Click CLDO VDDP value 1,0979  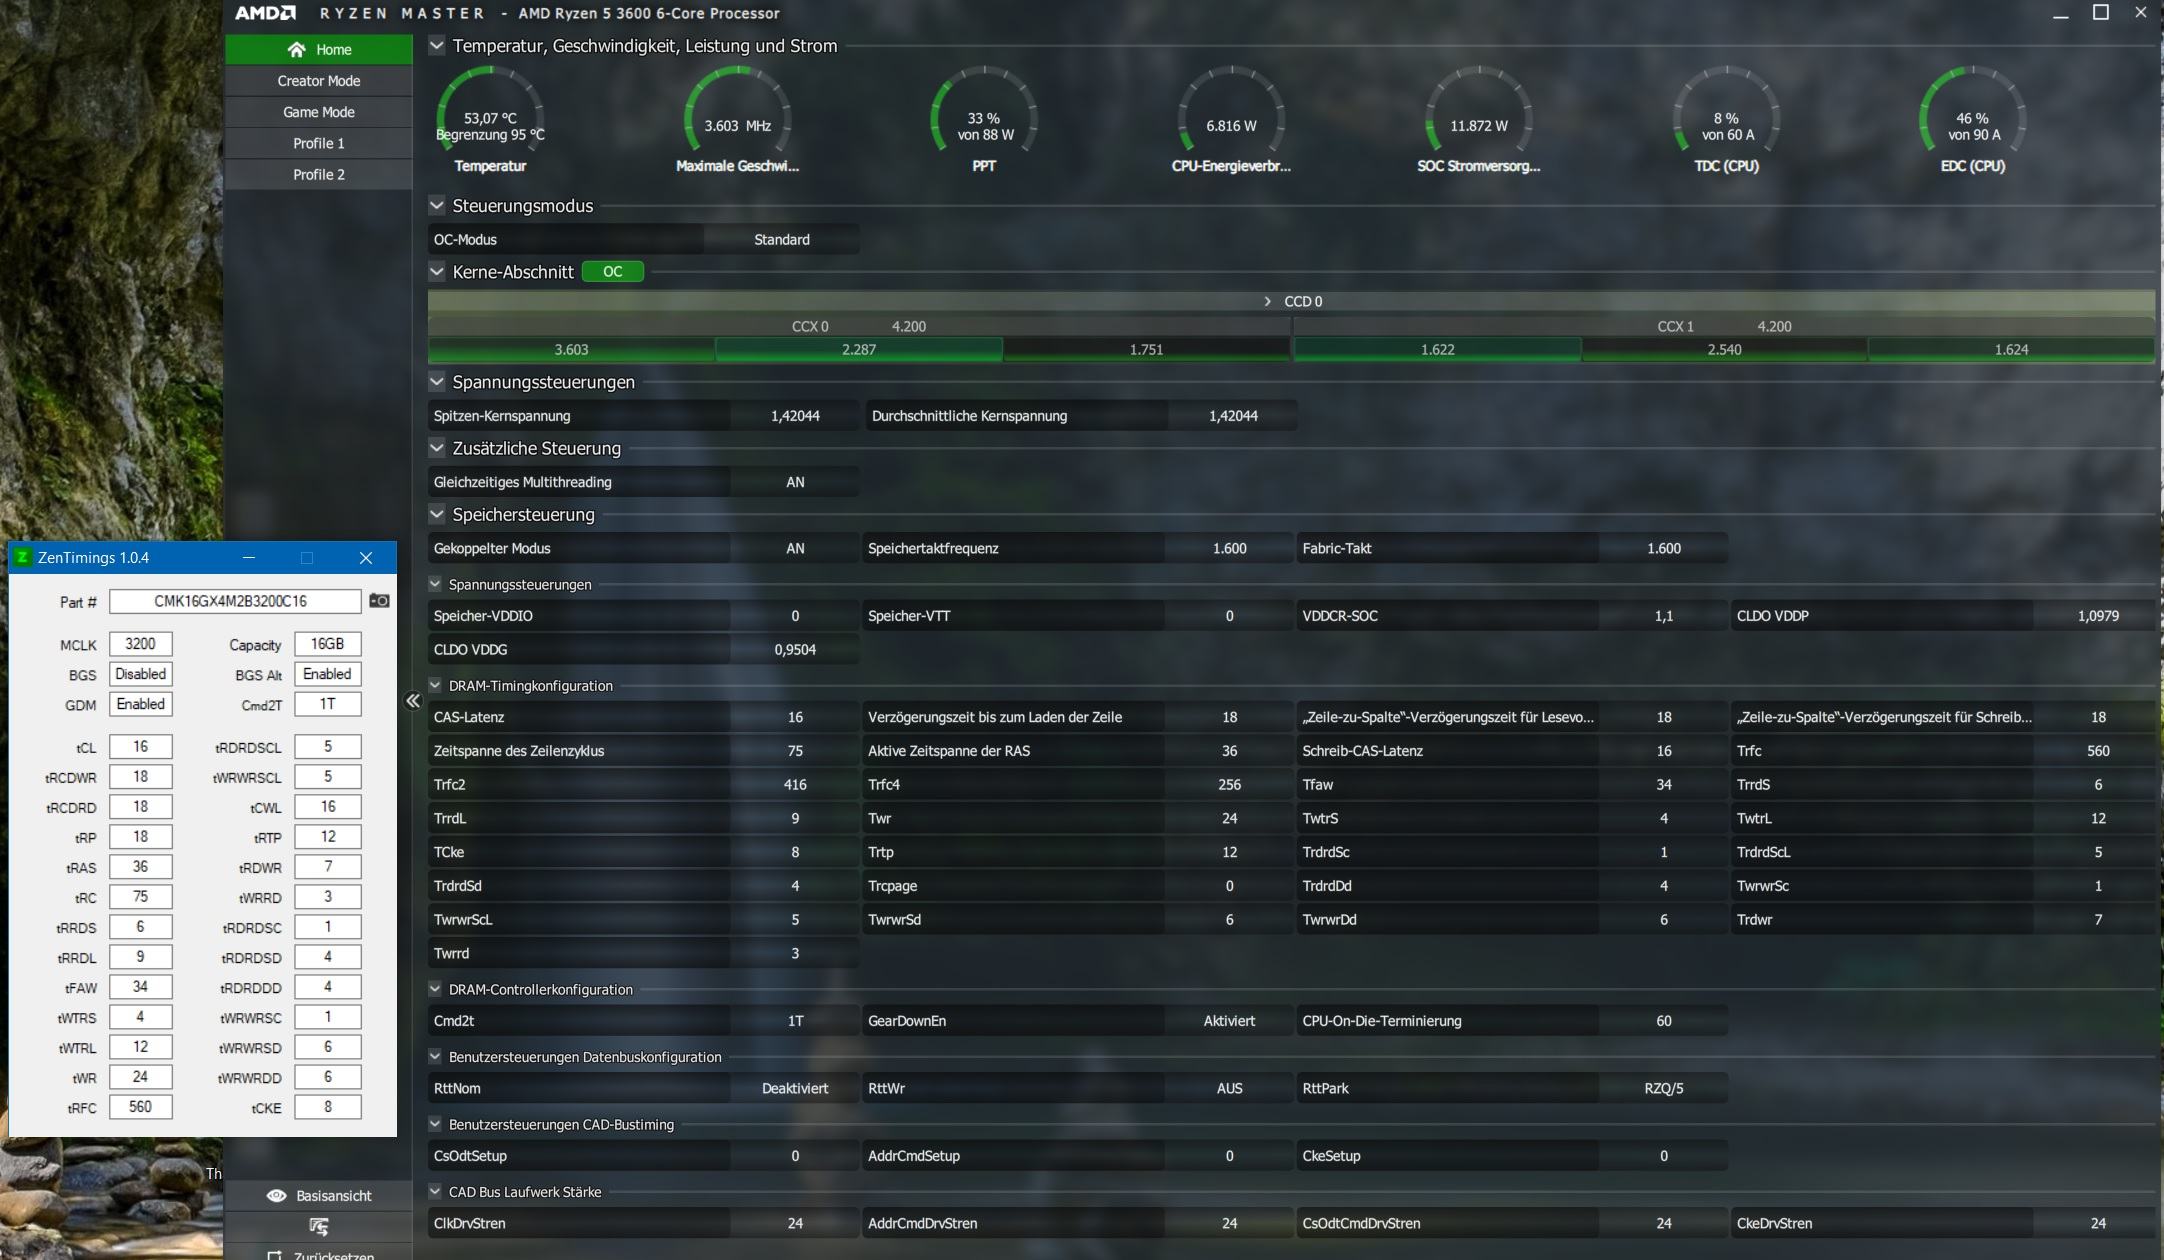2098,616
